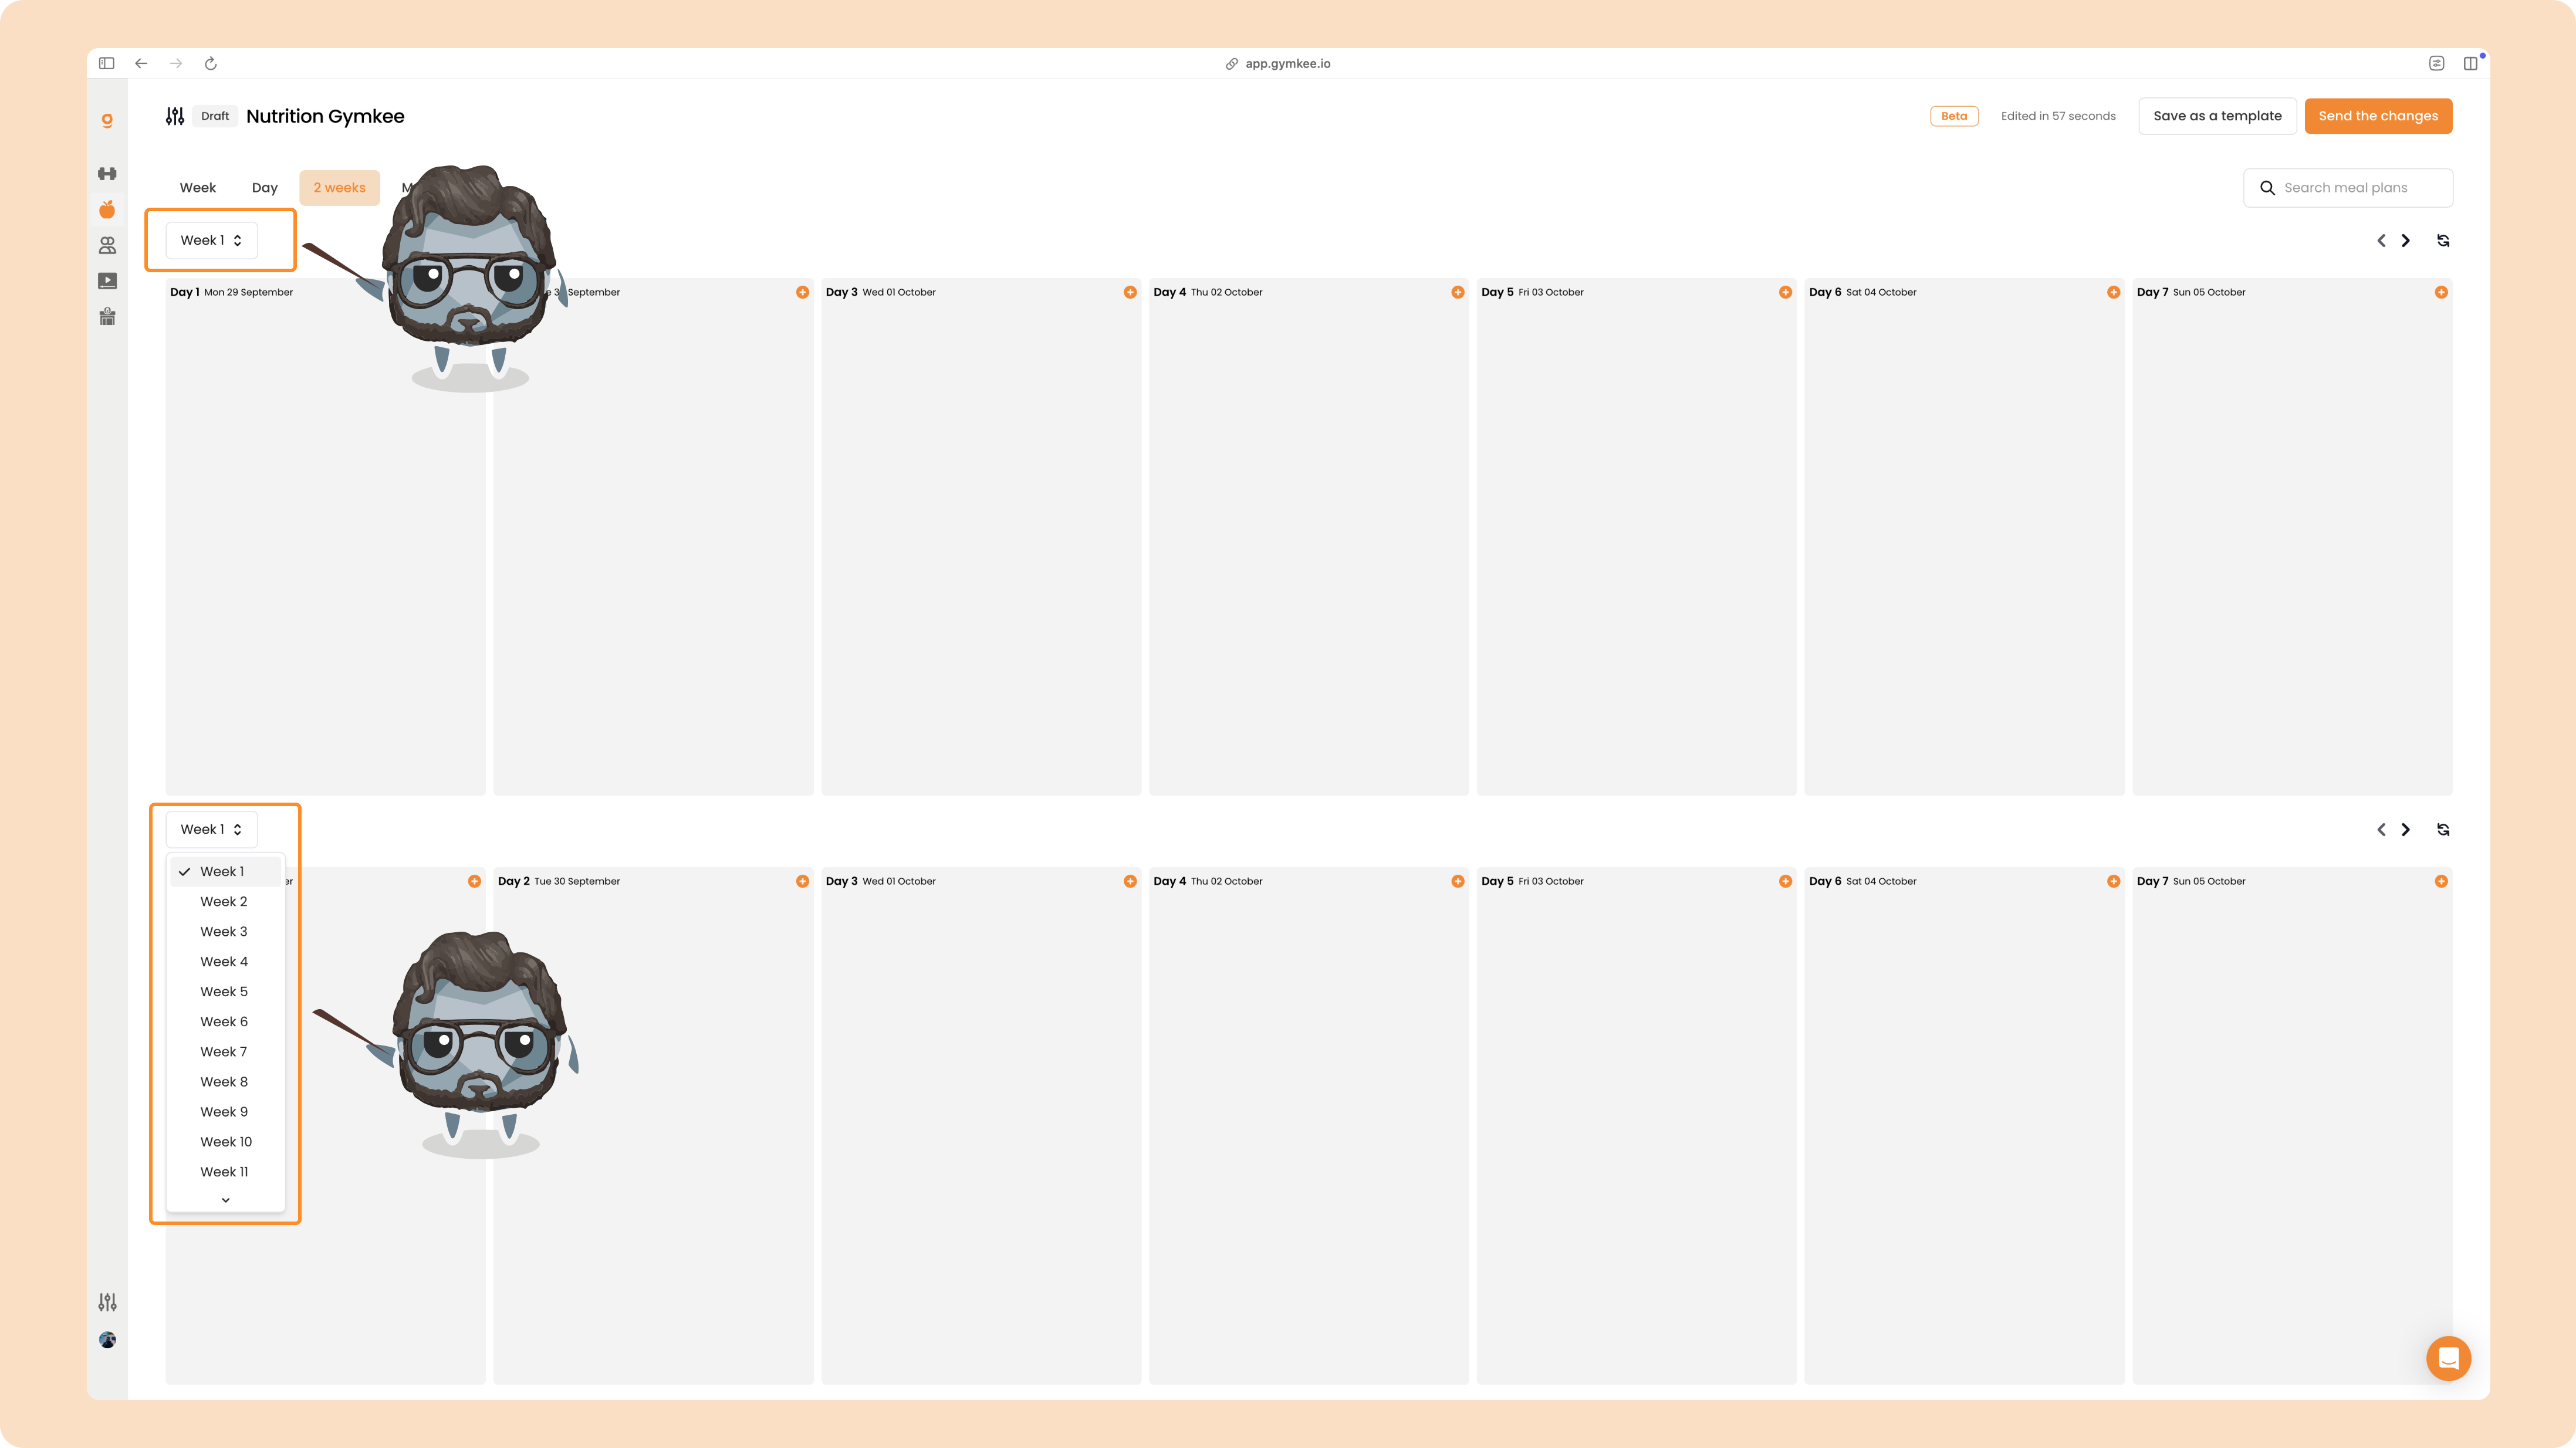This screenshot has height=1448, width=2576.
Task: Collapse the bottom Week 1 selector dropdown
Action: click(211, 829)
